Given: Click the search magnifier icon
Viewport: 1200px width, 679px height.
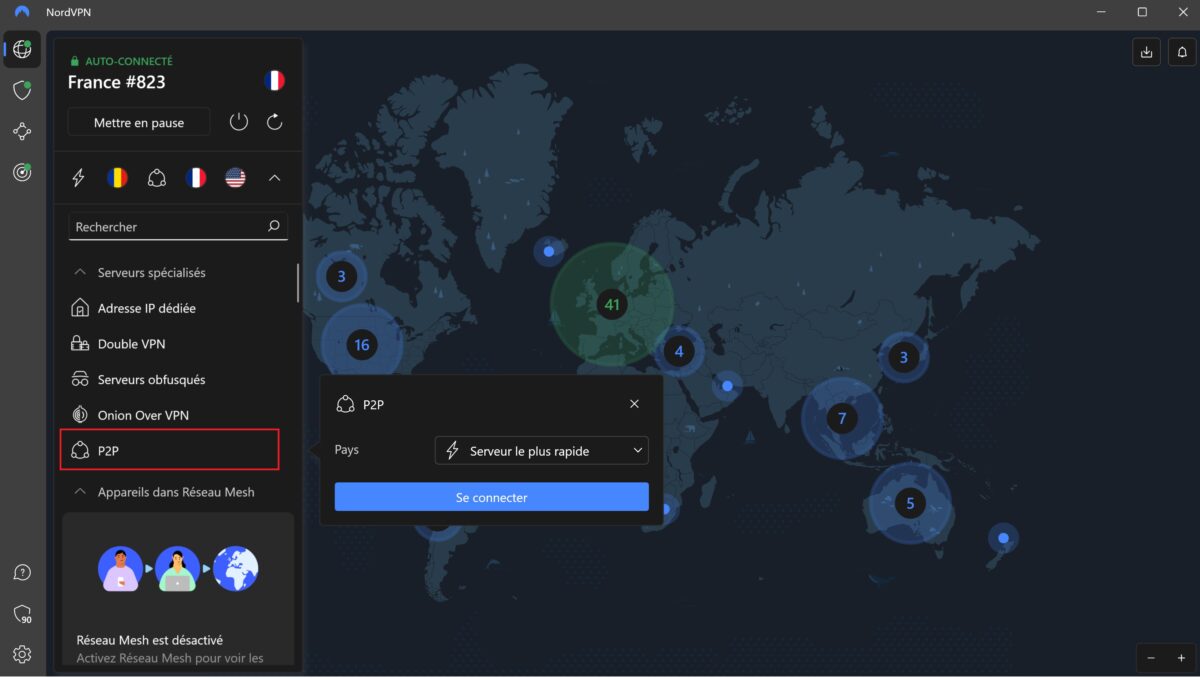Looking at the screenshot, I should (274, 226).
